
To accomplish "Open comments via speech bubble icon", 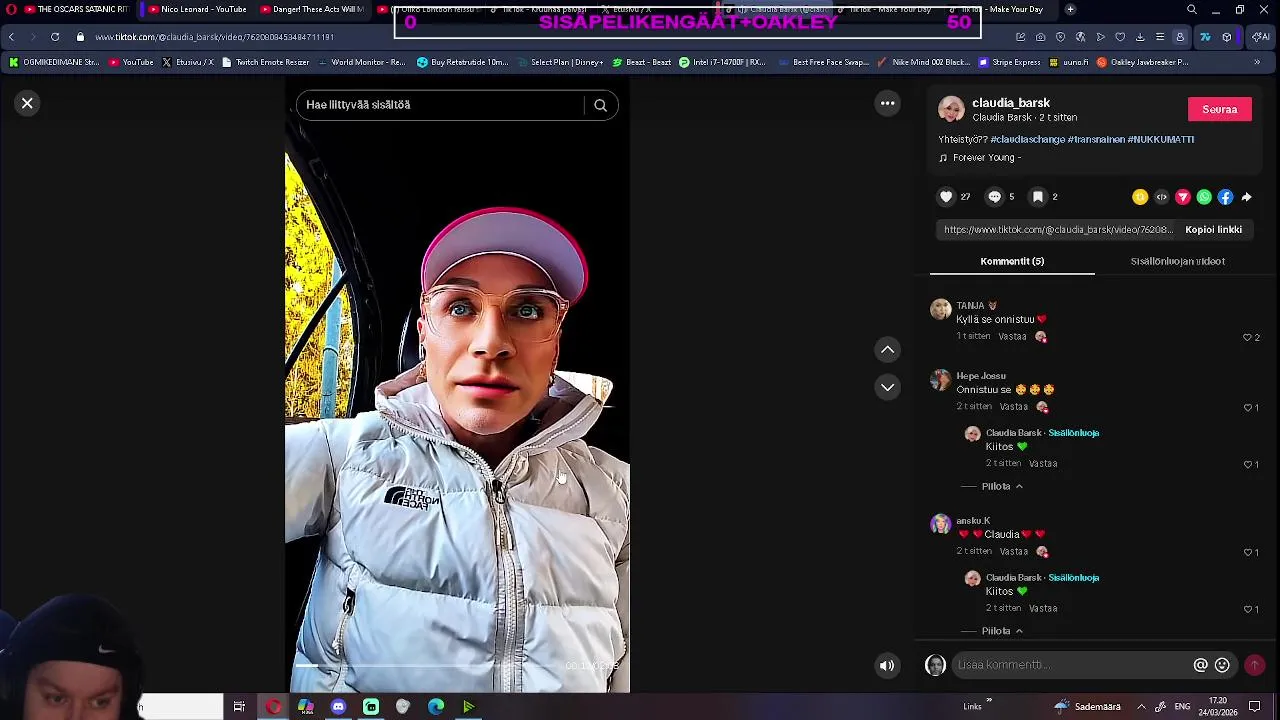I will coord(994,197).
